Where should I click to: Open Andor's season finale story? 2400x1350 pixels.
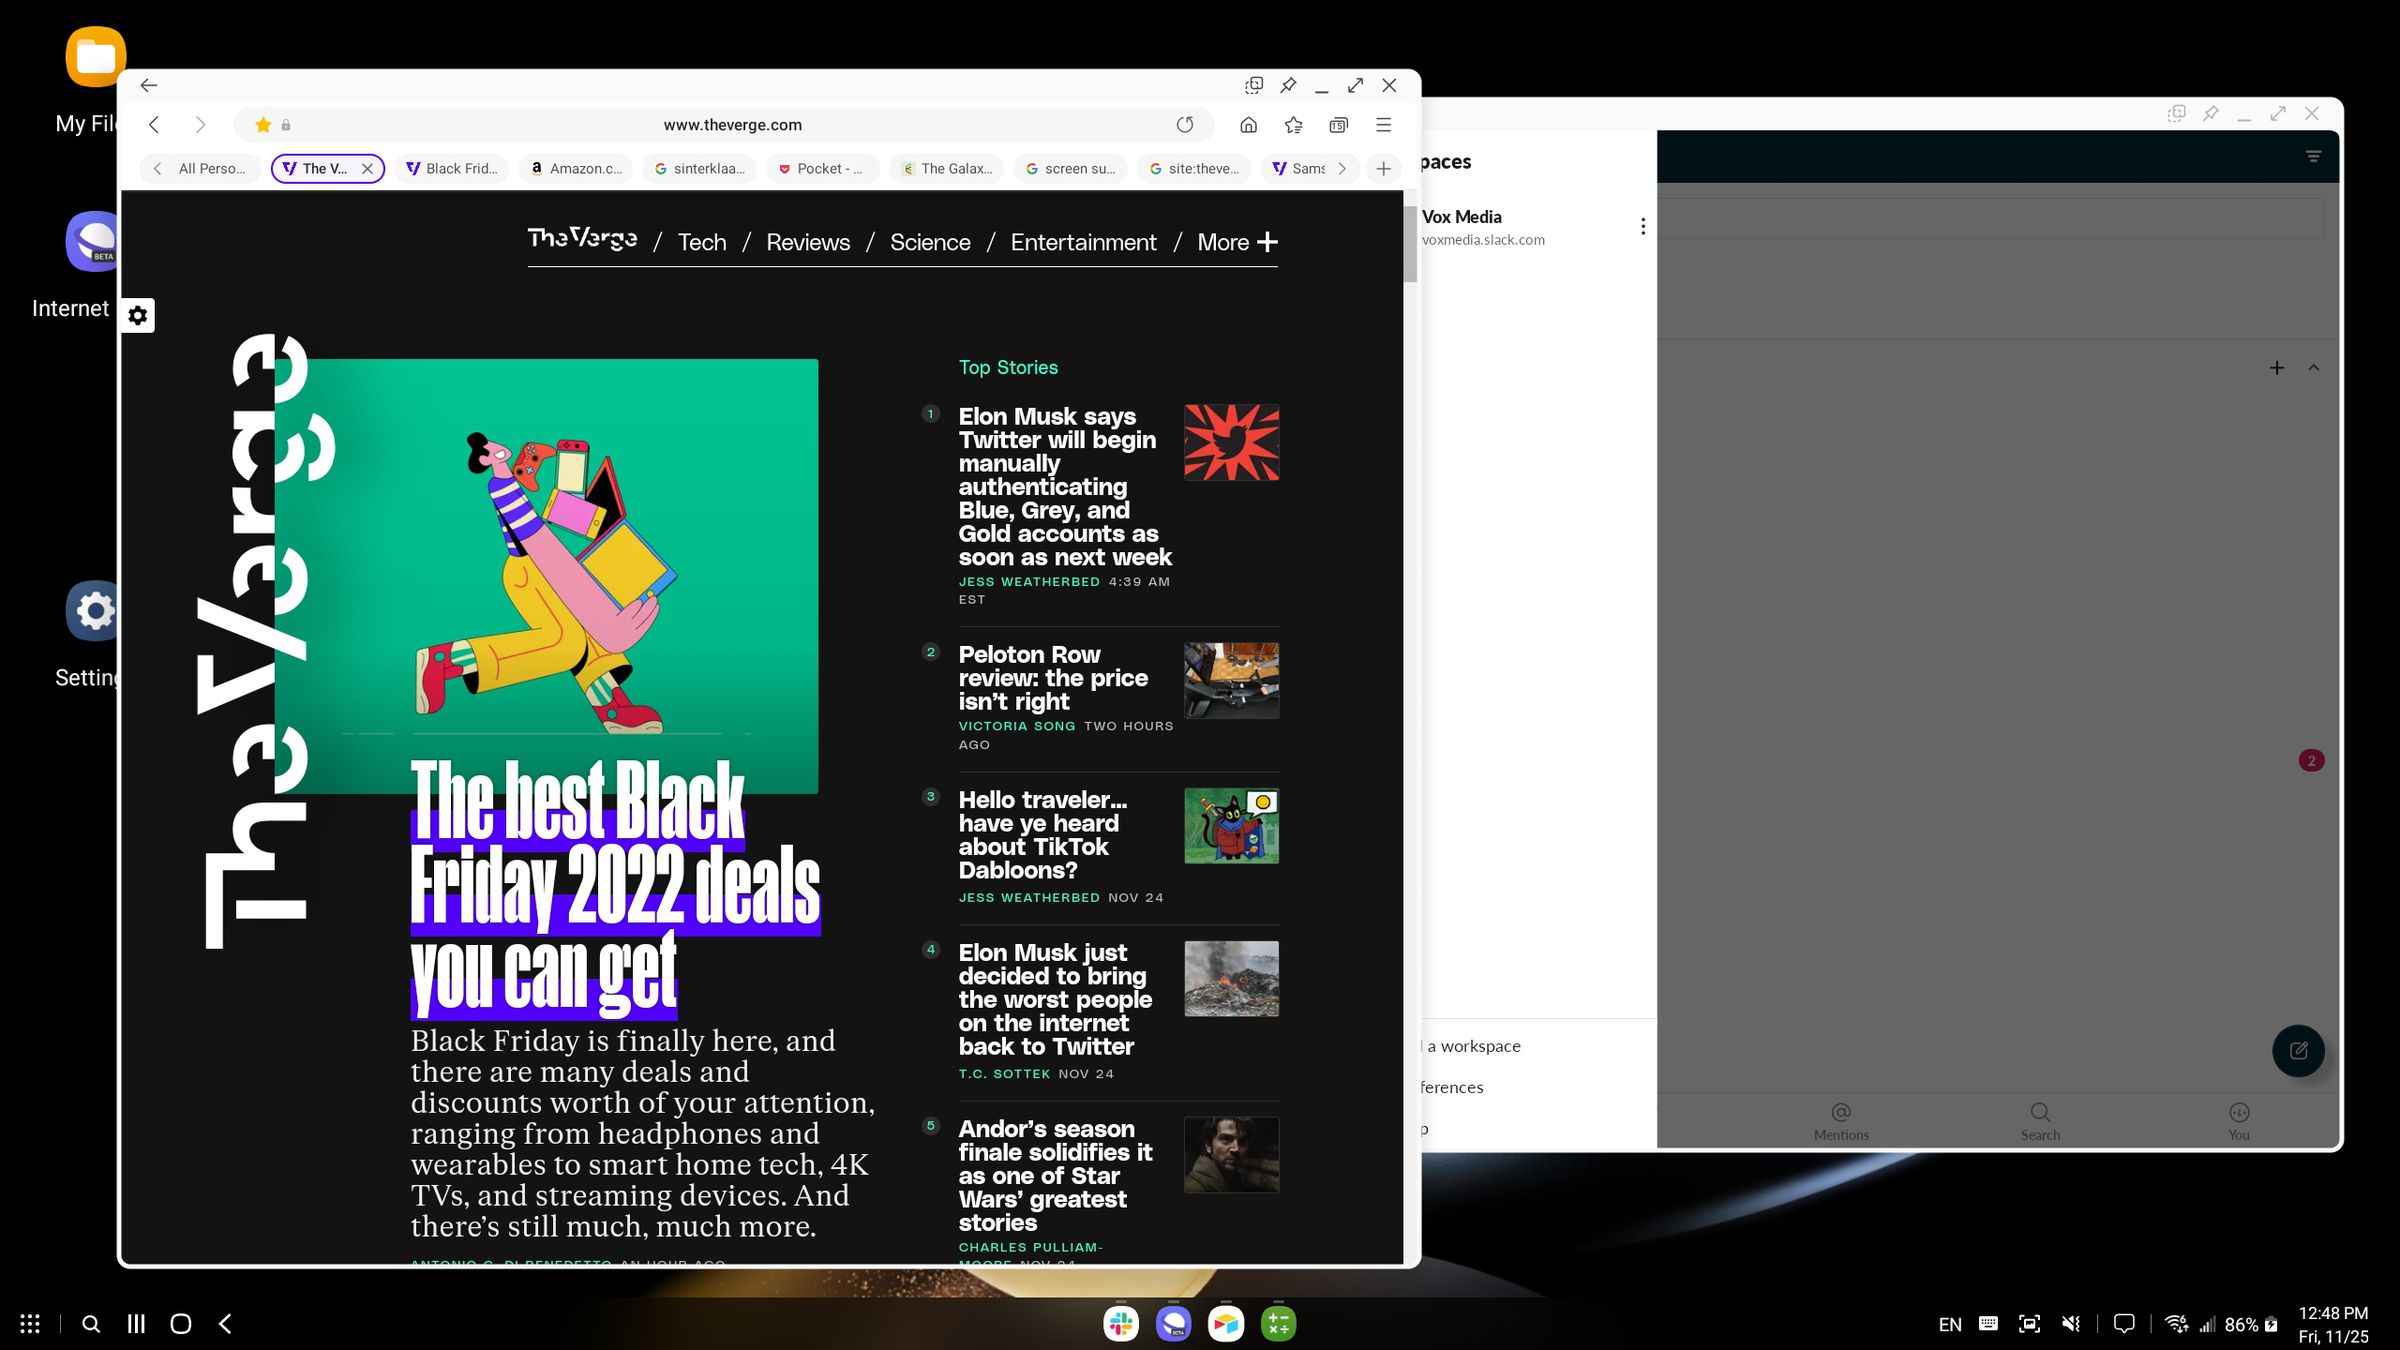pyautogui.click(x=1055, y=1175)
